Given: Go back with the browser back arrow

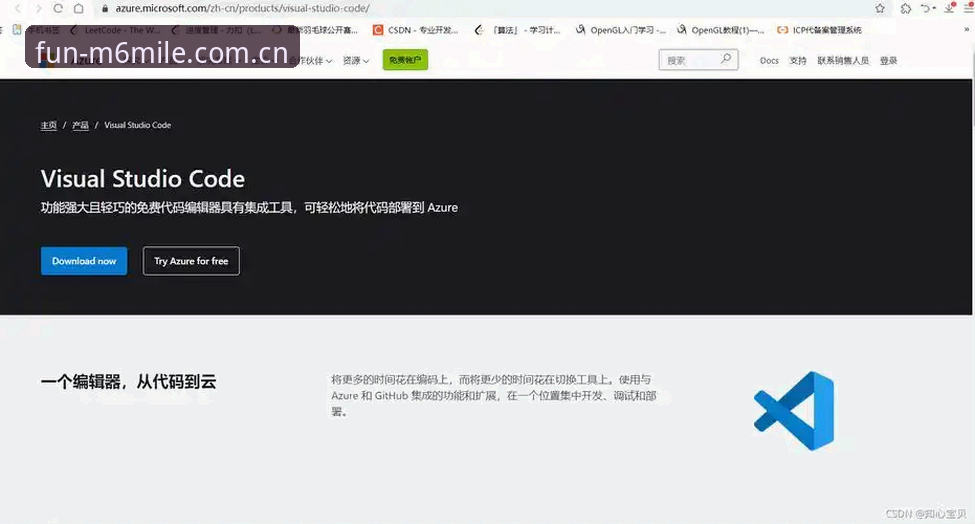Looking at the screenshot, I should coord(18,8).
